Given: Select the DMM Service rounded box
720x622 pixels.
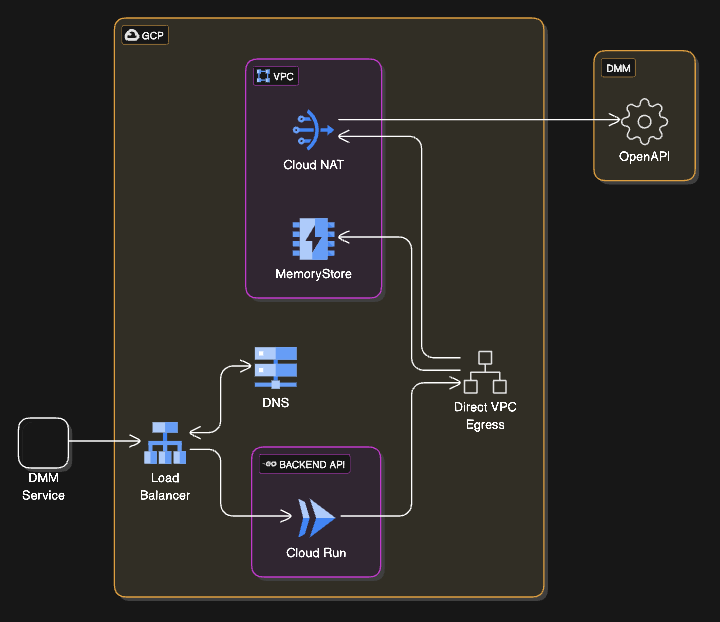Looking at the screenshot, I should [44, 443].
